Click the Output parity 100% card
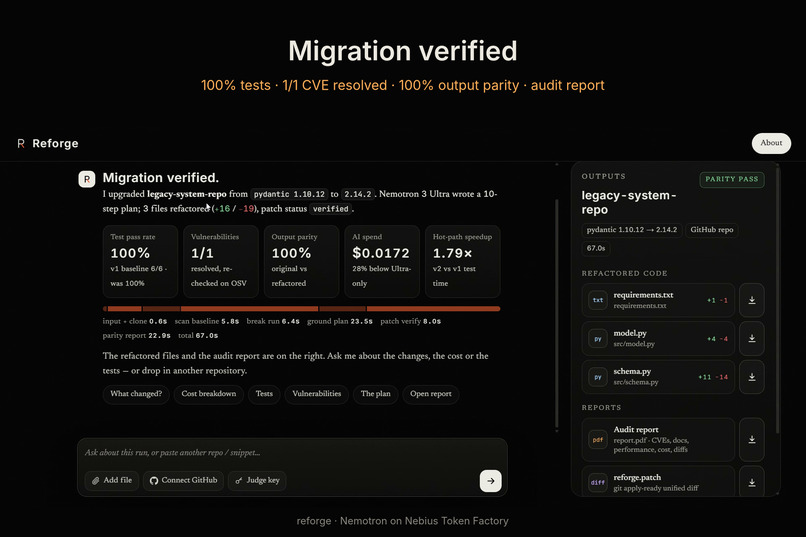Screen dimensions: 806x537 [301, 262]
